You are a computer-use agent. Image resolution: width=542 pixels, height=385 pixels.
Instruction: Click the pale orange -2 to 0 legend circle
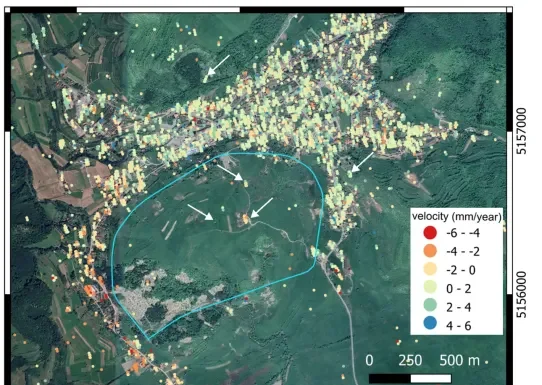(x=430, y=269)
